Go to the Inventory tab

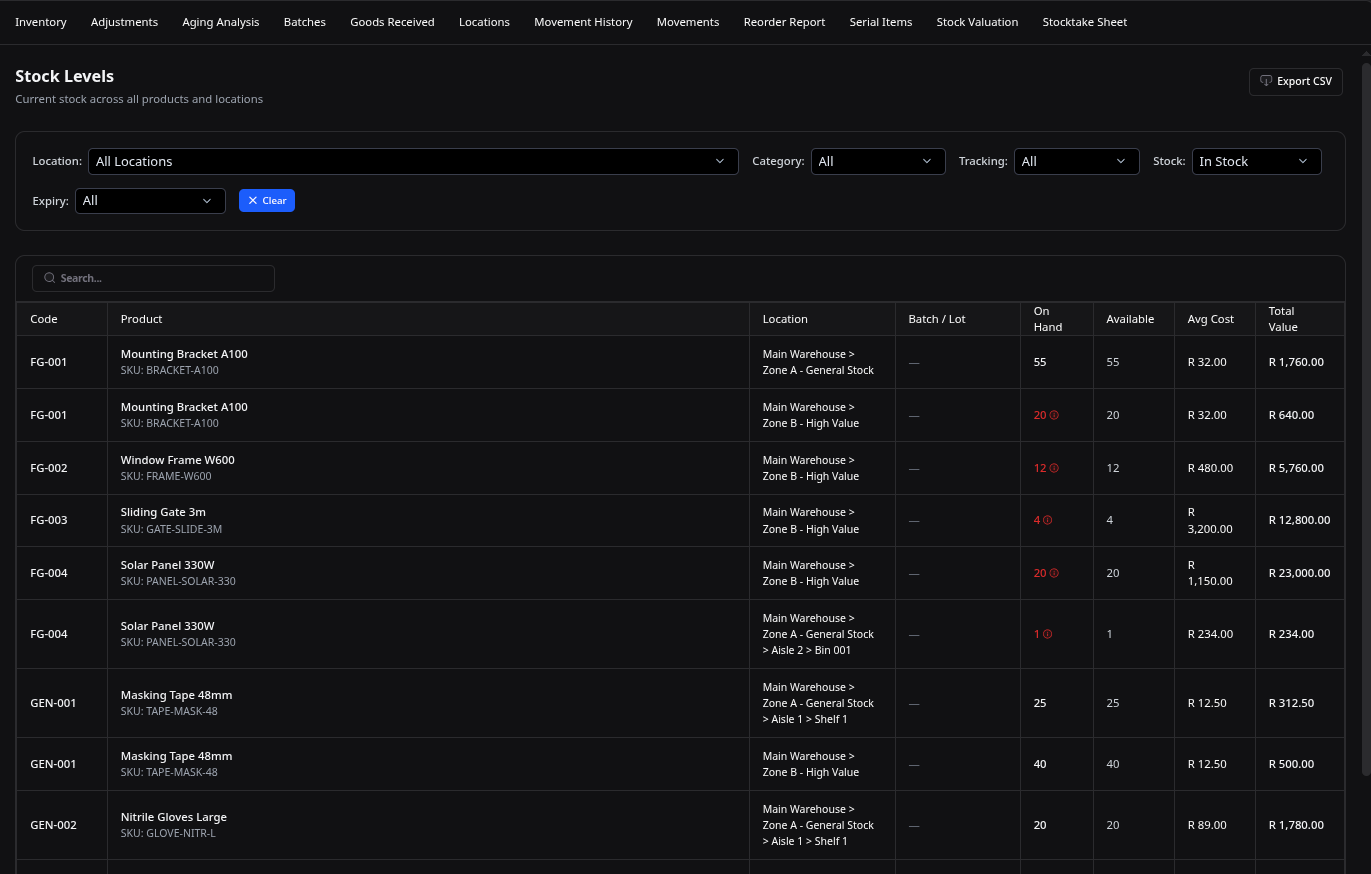point(41,22)
